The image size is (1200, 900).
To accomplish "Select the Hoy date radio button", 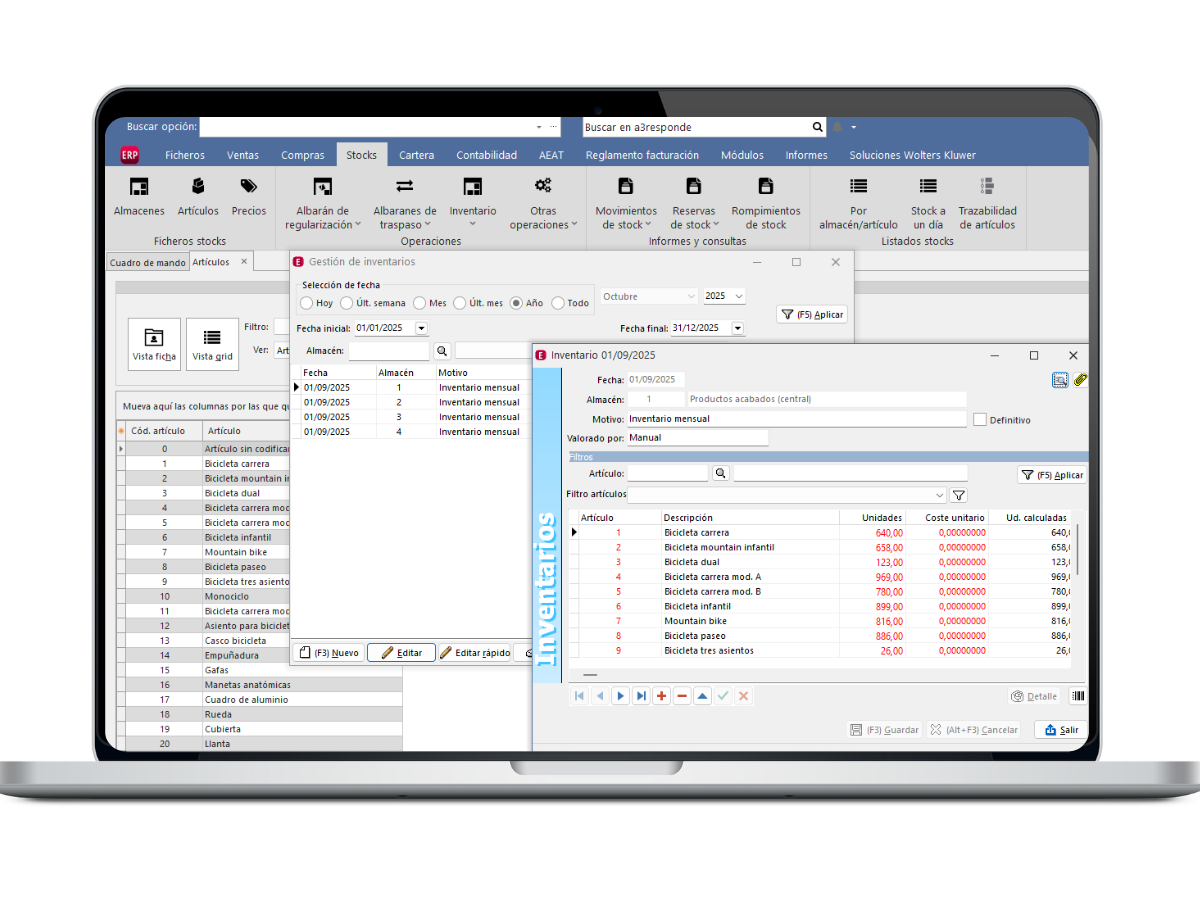I will [x=307, y=303].
